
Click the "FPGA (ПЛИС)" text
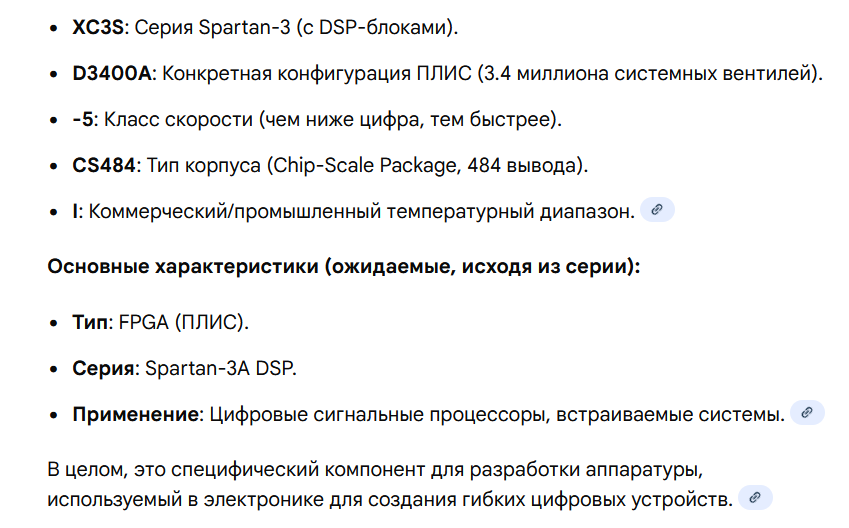183,322
